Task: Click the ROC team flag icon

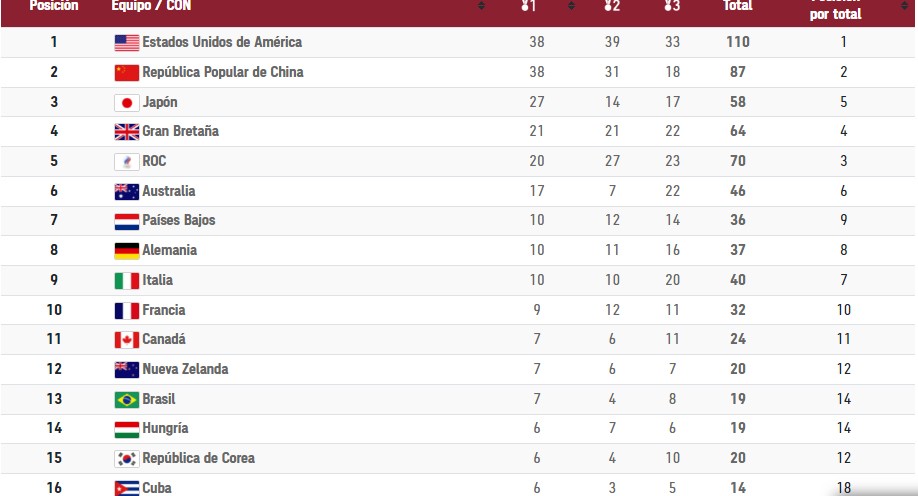Action: click(x=126, y=161)
